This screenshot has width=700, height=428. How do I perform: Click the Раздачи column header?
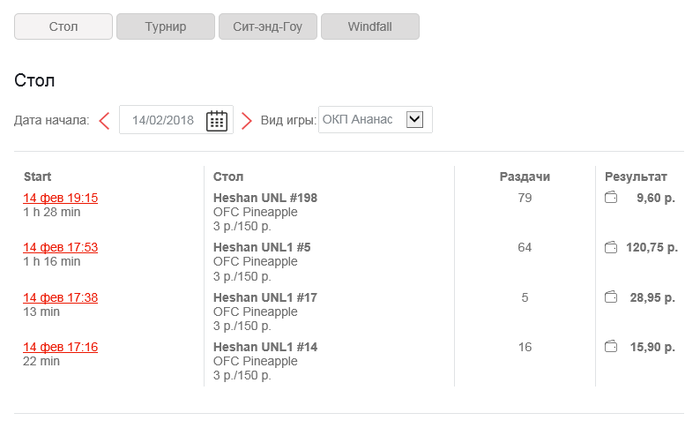point(525,177)
